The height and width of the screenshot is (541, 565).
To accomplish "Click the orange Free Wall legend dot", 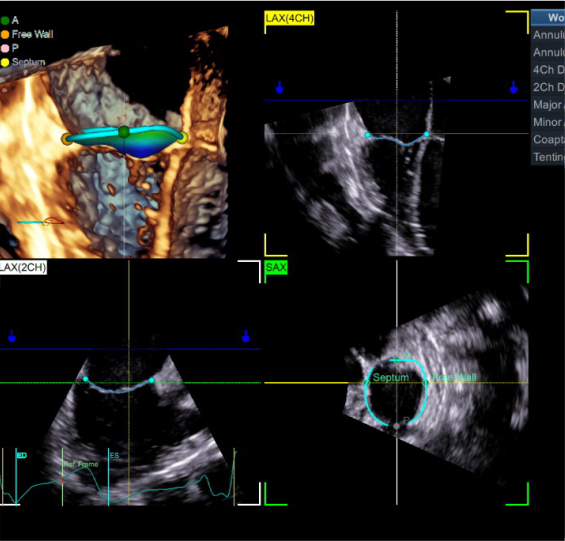I will click(x=5, y=35).
